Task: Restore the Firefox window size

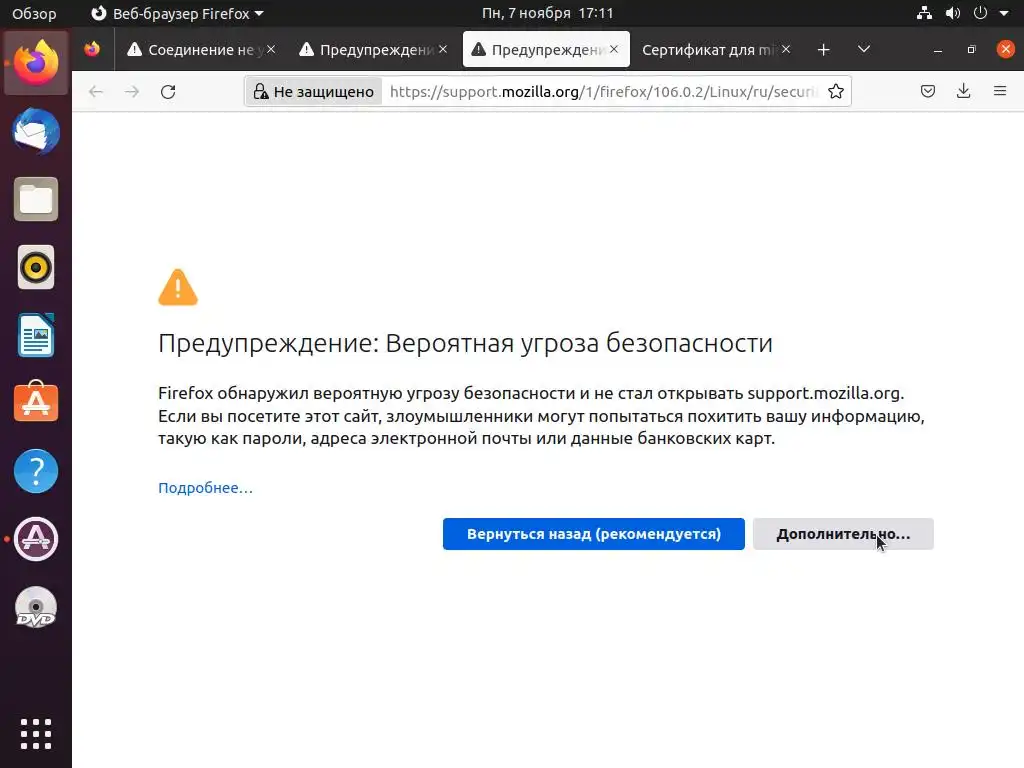Action: click(x=971, y=50)
